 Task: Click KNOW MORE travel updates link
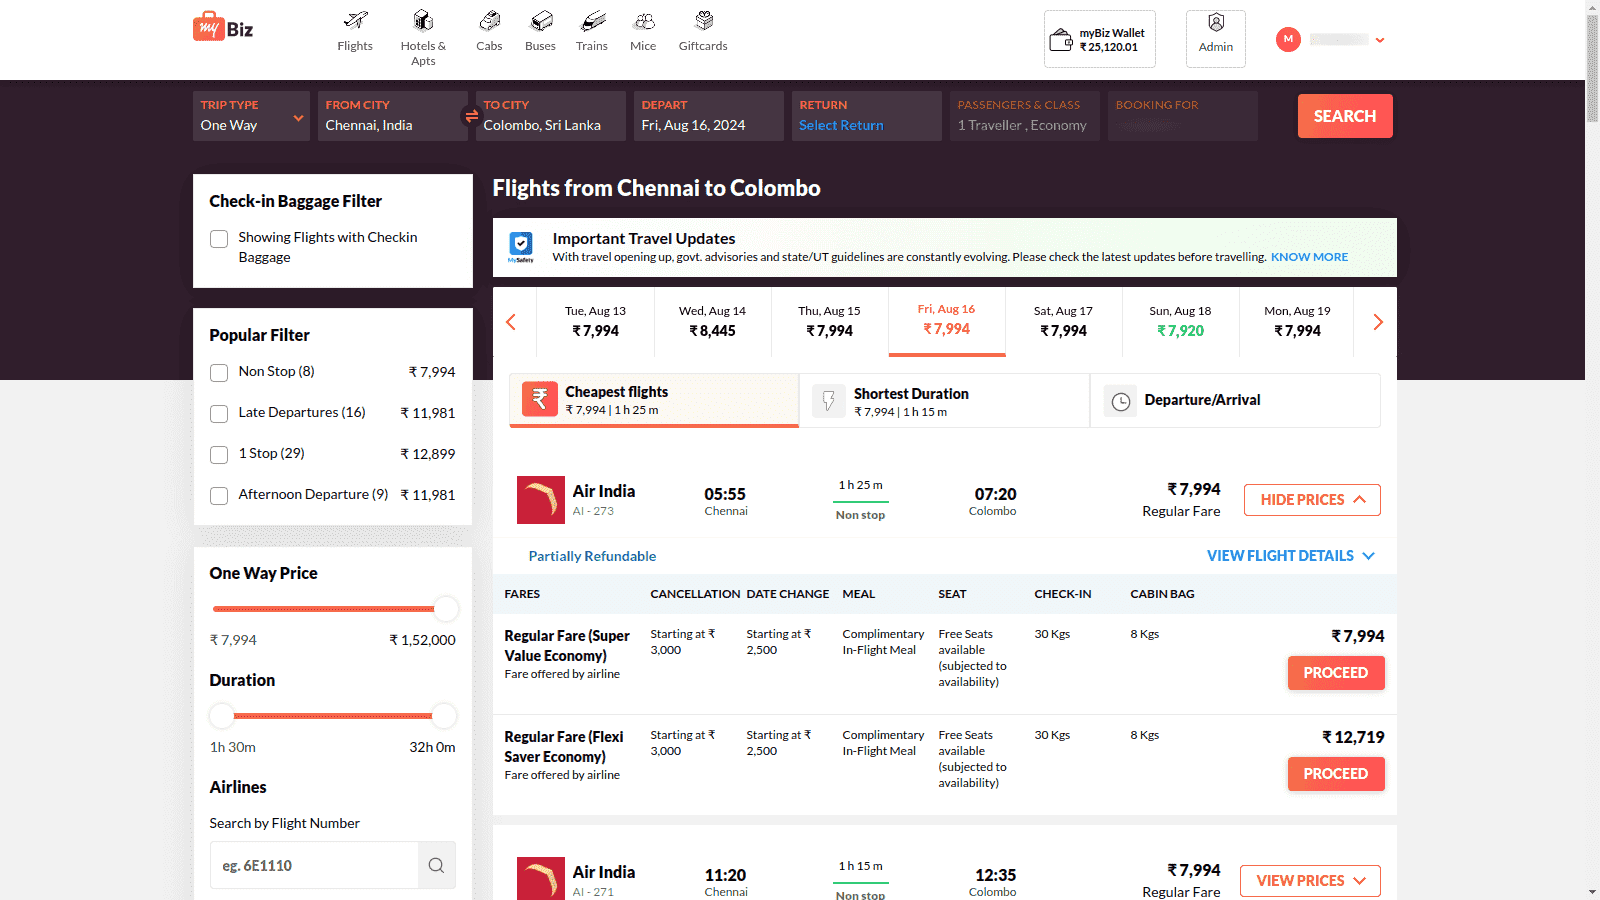(x=1309, y=257)
